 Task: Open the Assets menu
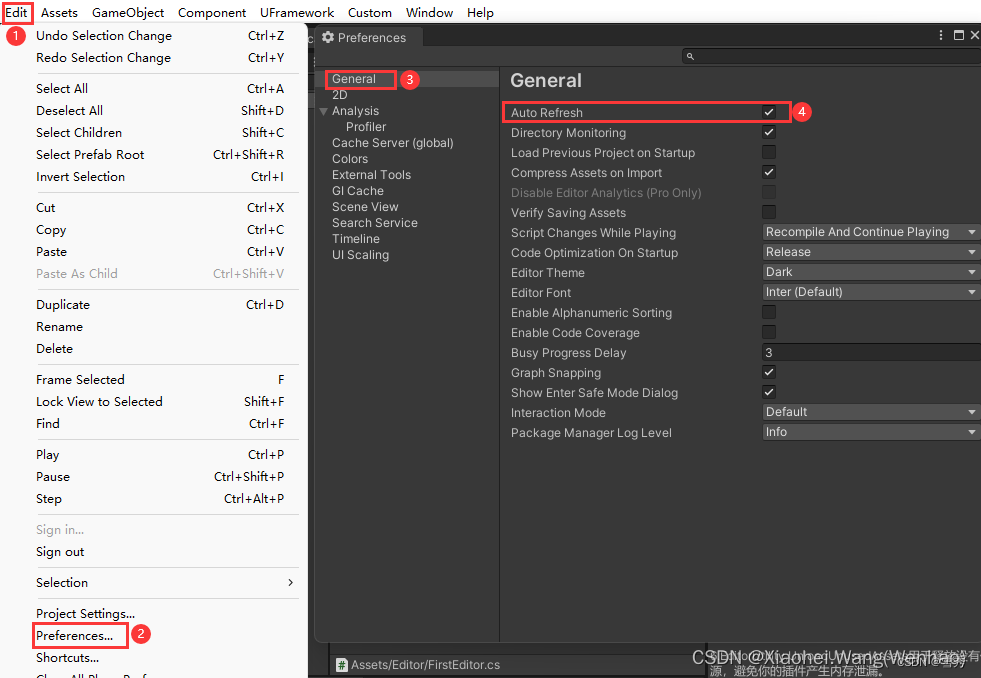[x=59, y=13]
